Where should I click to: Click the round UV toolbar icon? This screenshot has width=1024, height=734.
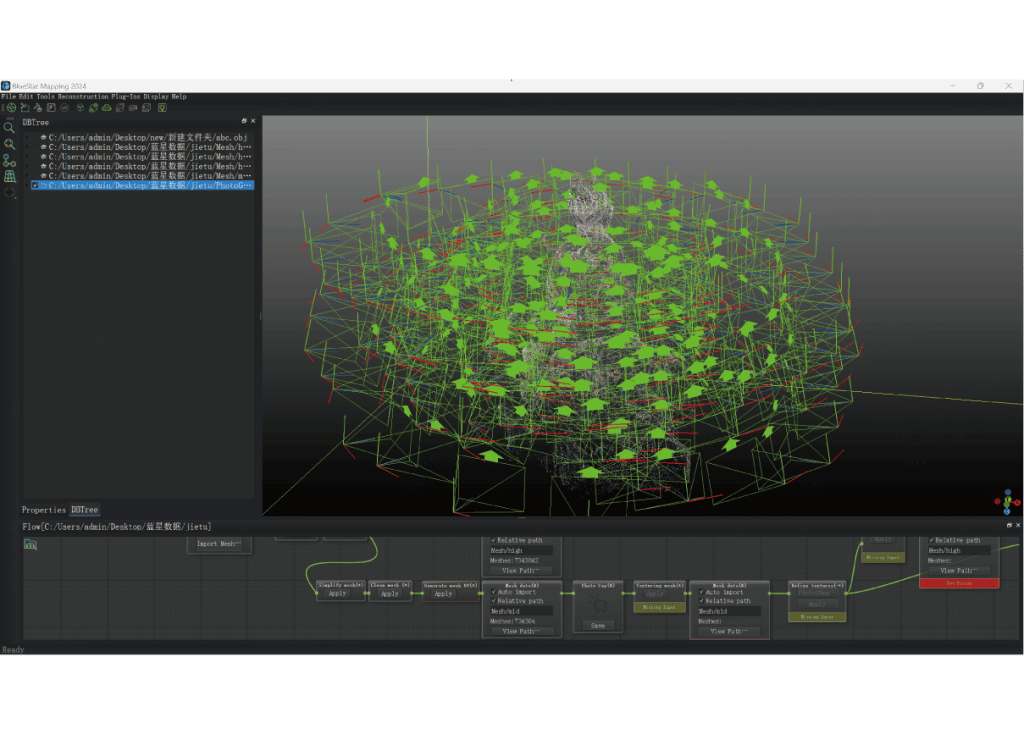65,108
